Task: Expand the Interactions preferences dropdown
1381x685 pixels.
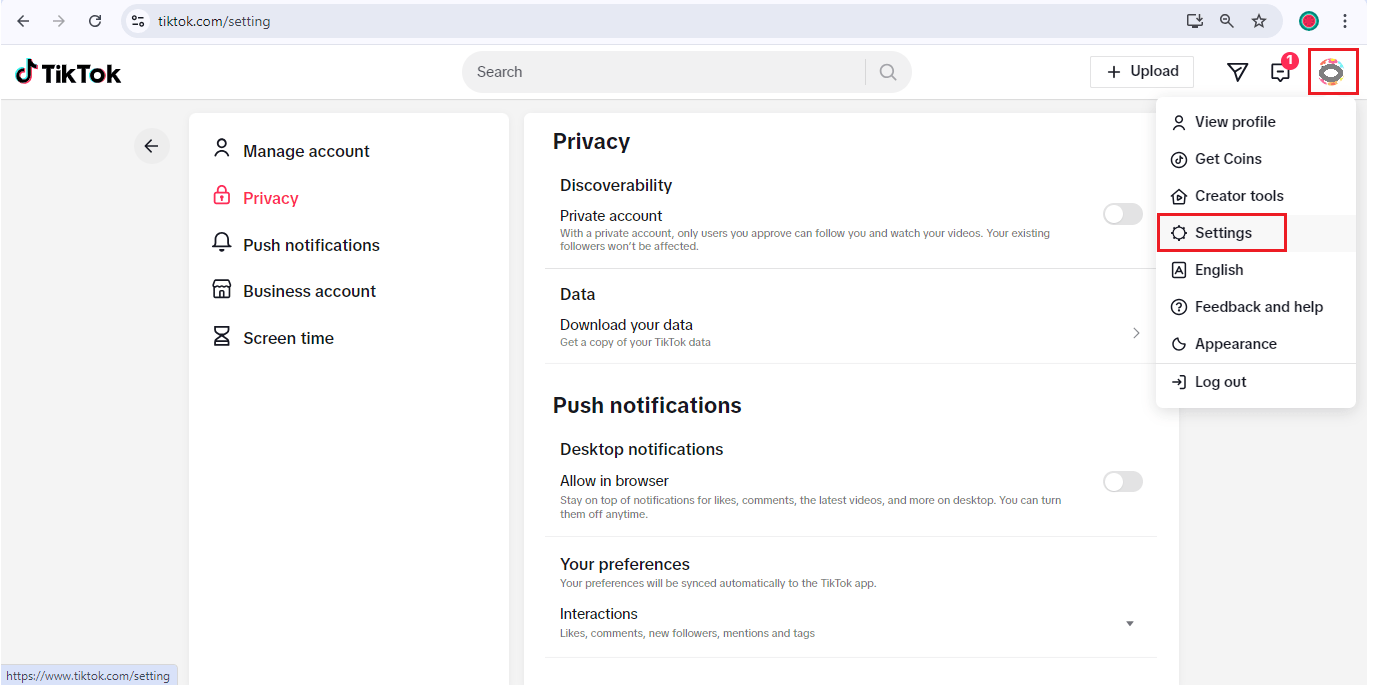Action: point(1129,623)
